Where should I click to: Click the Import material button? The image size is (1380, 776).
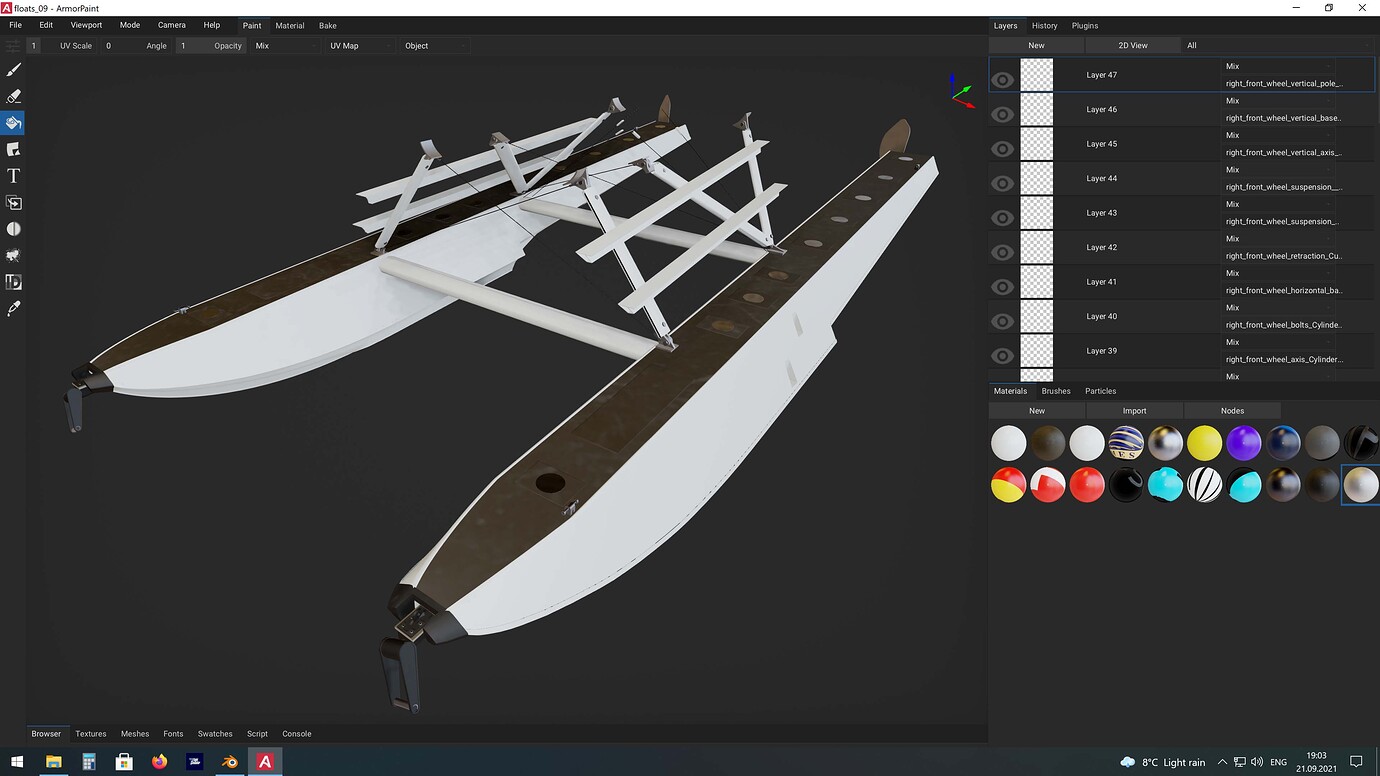coord(1135,411)
